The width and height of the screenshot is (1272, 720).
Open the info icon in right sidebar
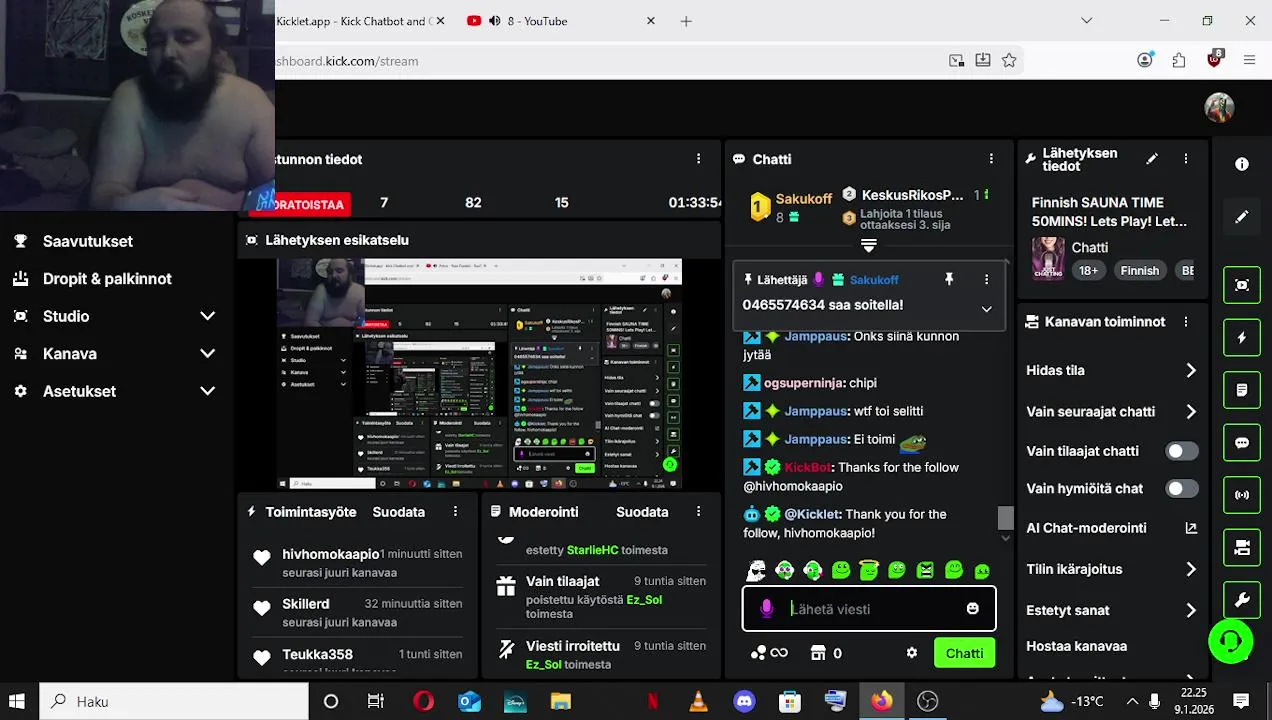coord(1241,164)
